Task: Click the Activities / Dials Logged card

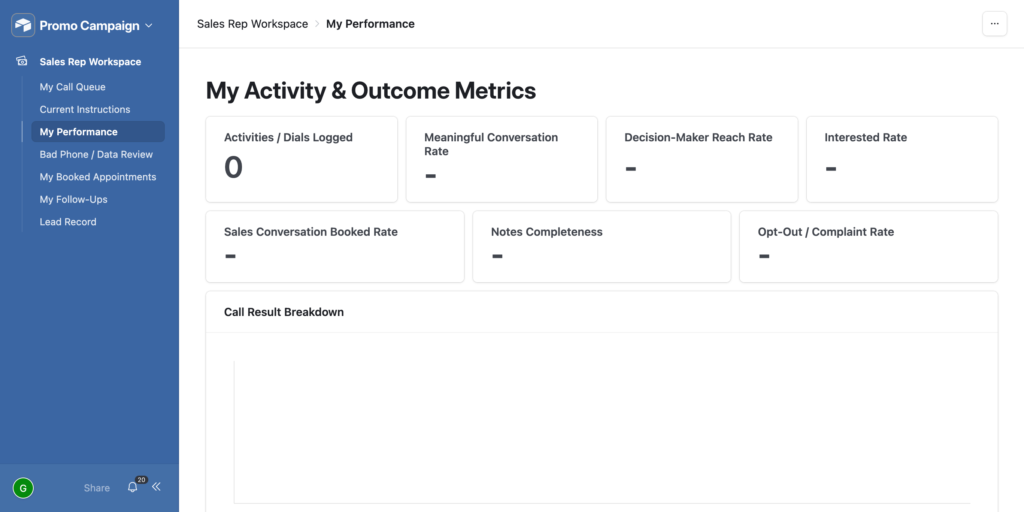Action: coord(302,159)
